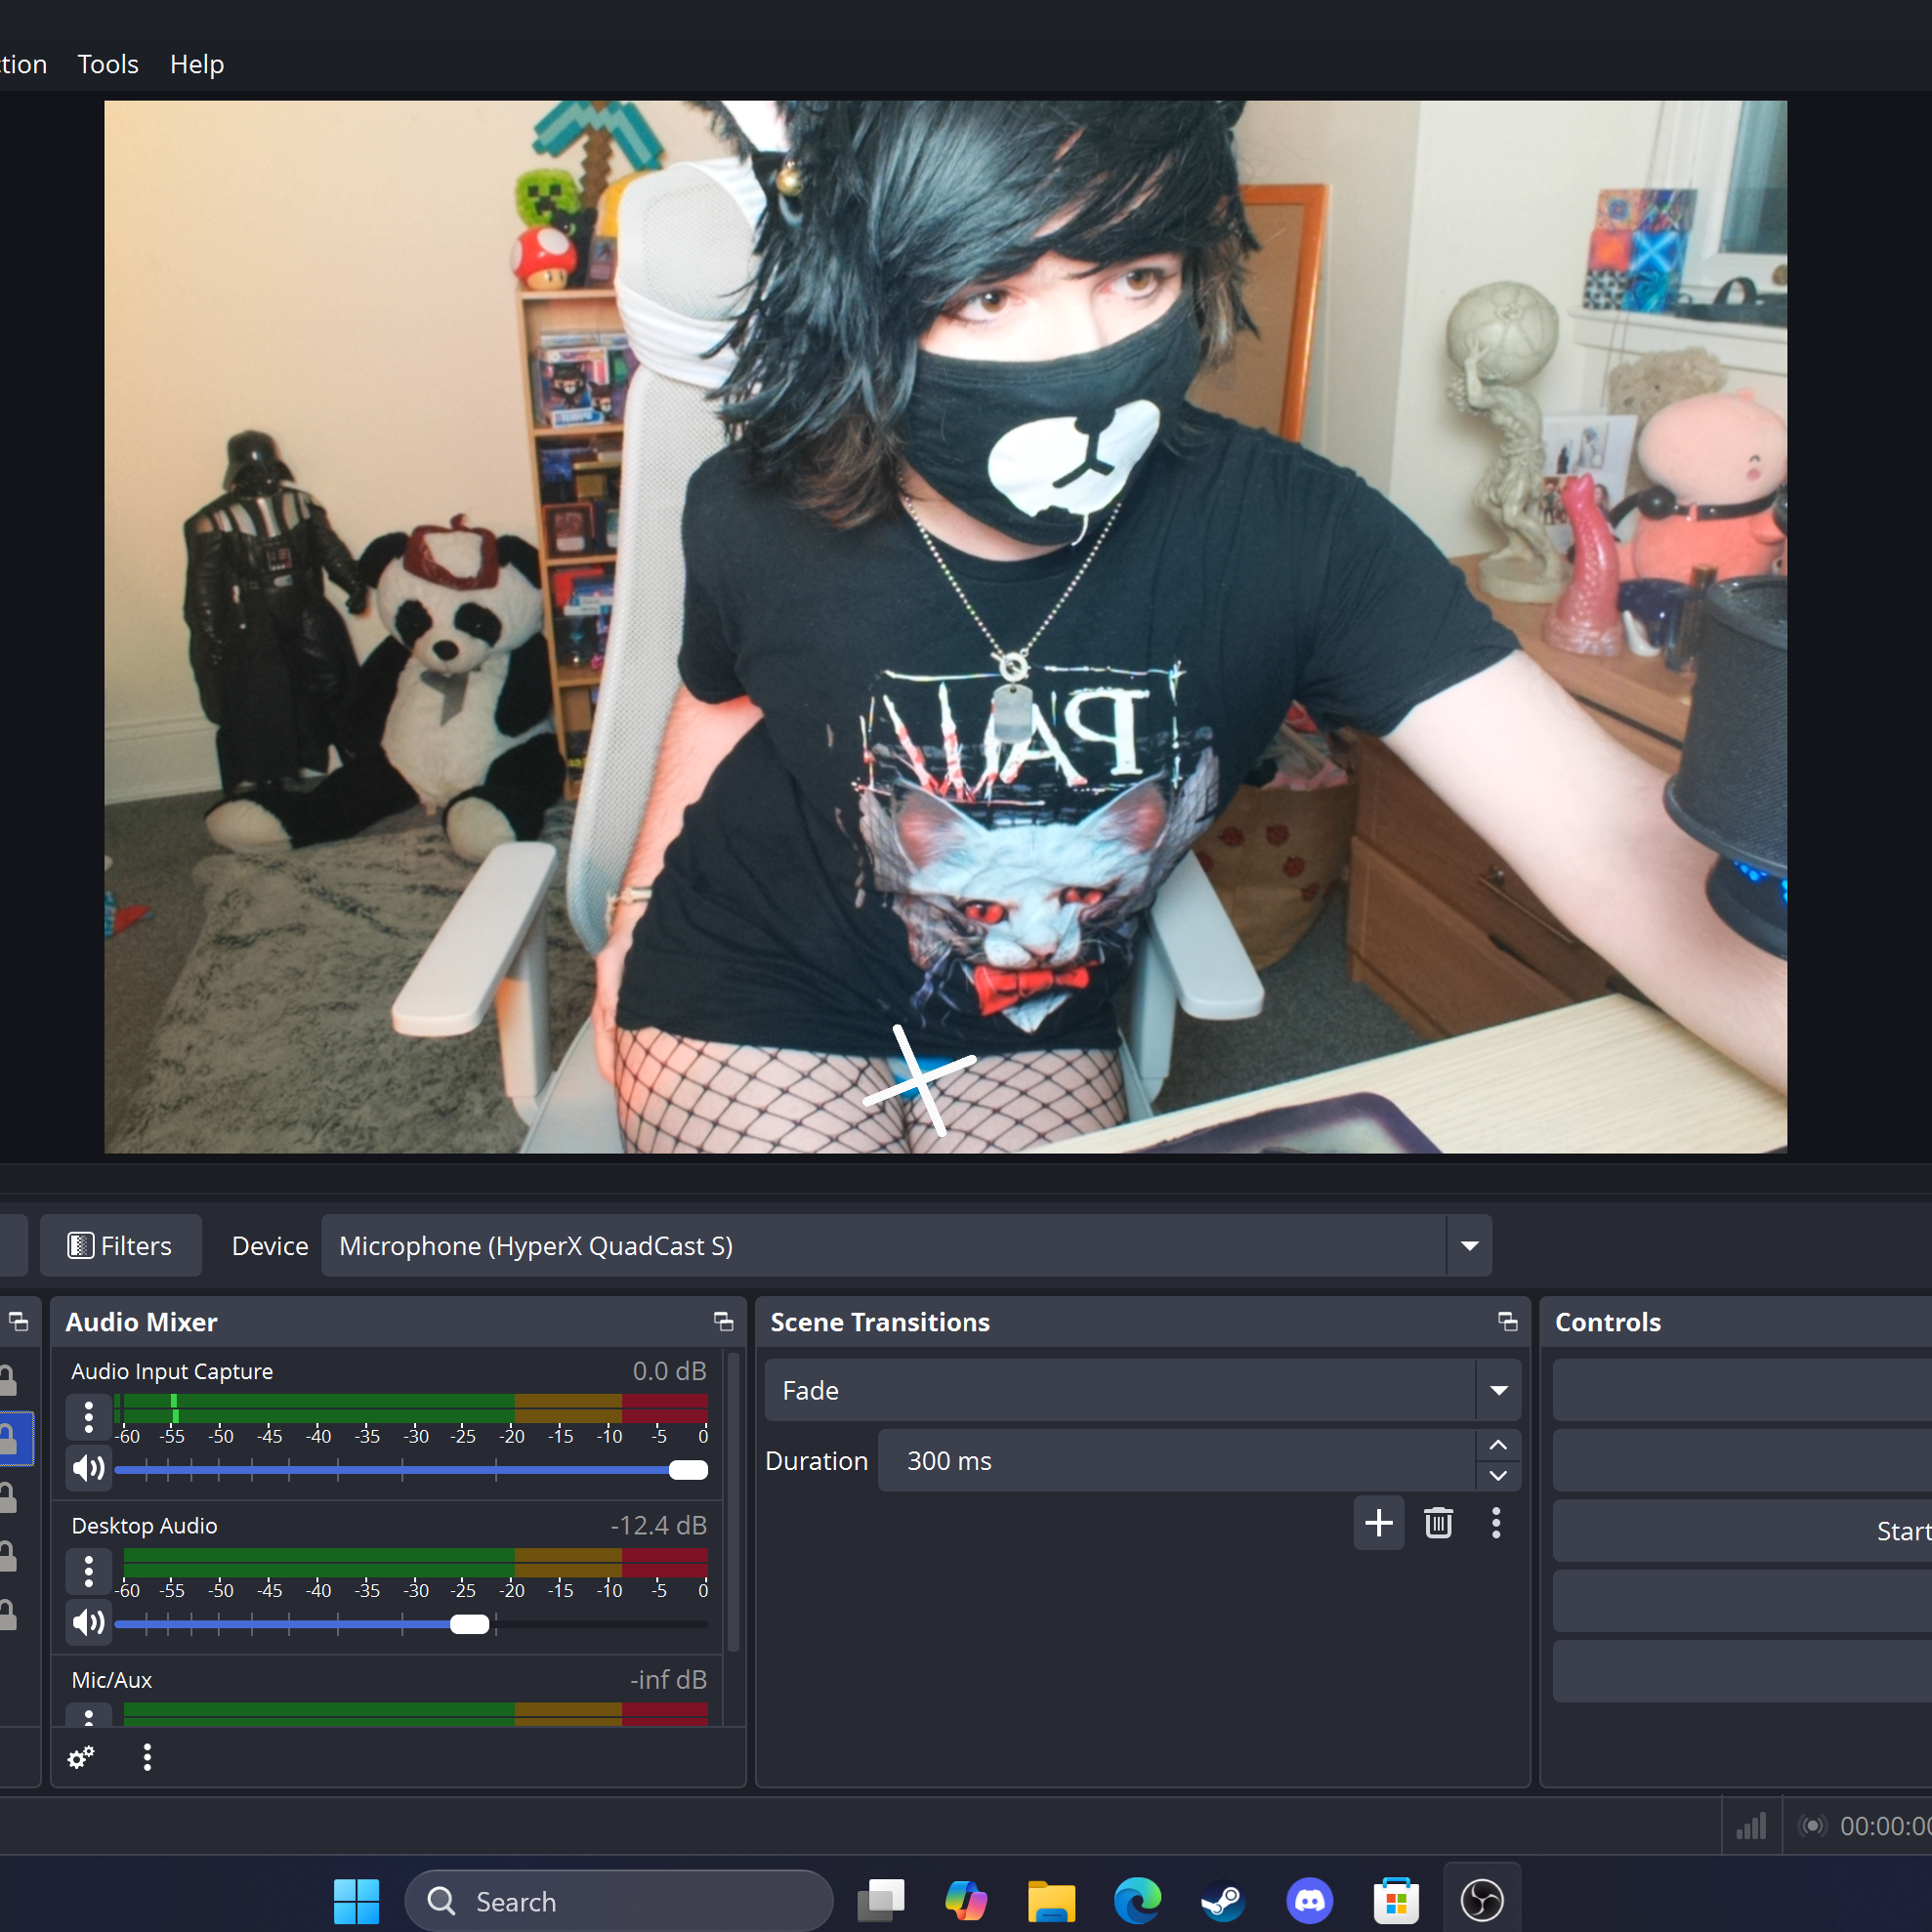
Task: Open Audio Input Capture options dots
Action: point(89,1417)
